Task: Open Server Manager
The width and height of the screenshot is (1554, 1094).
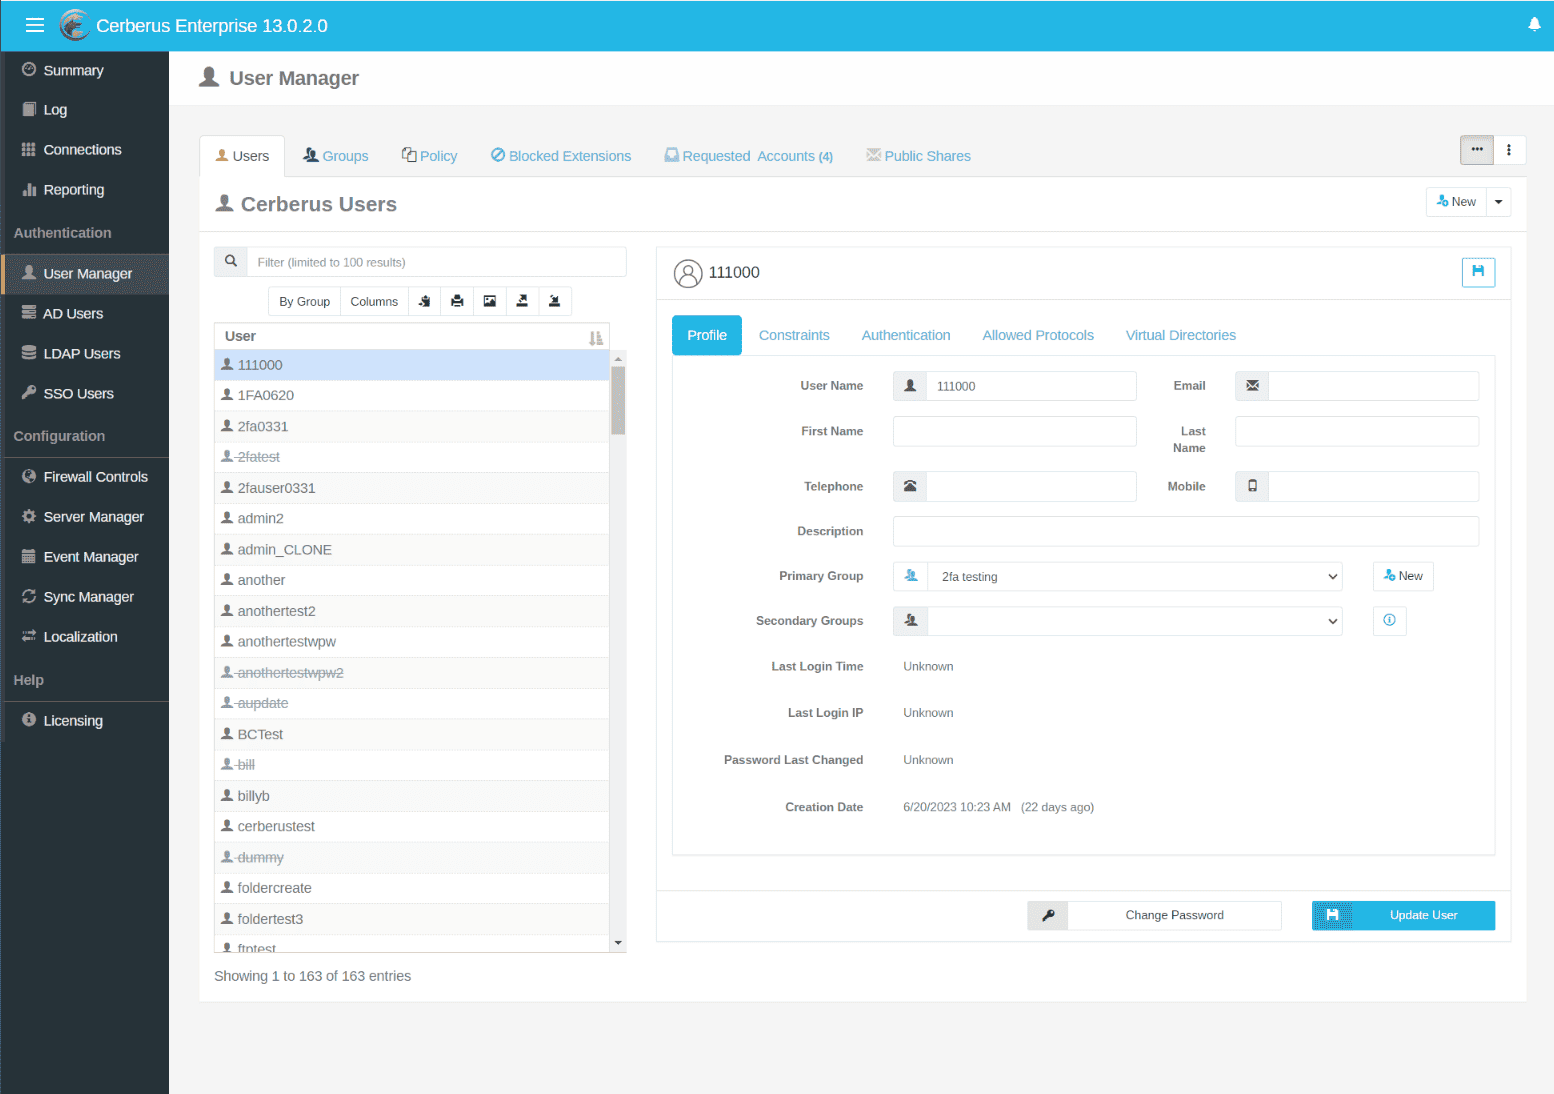Action: (93, 517)
